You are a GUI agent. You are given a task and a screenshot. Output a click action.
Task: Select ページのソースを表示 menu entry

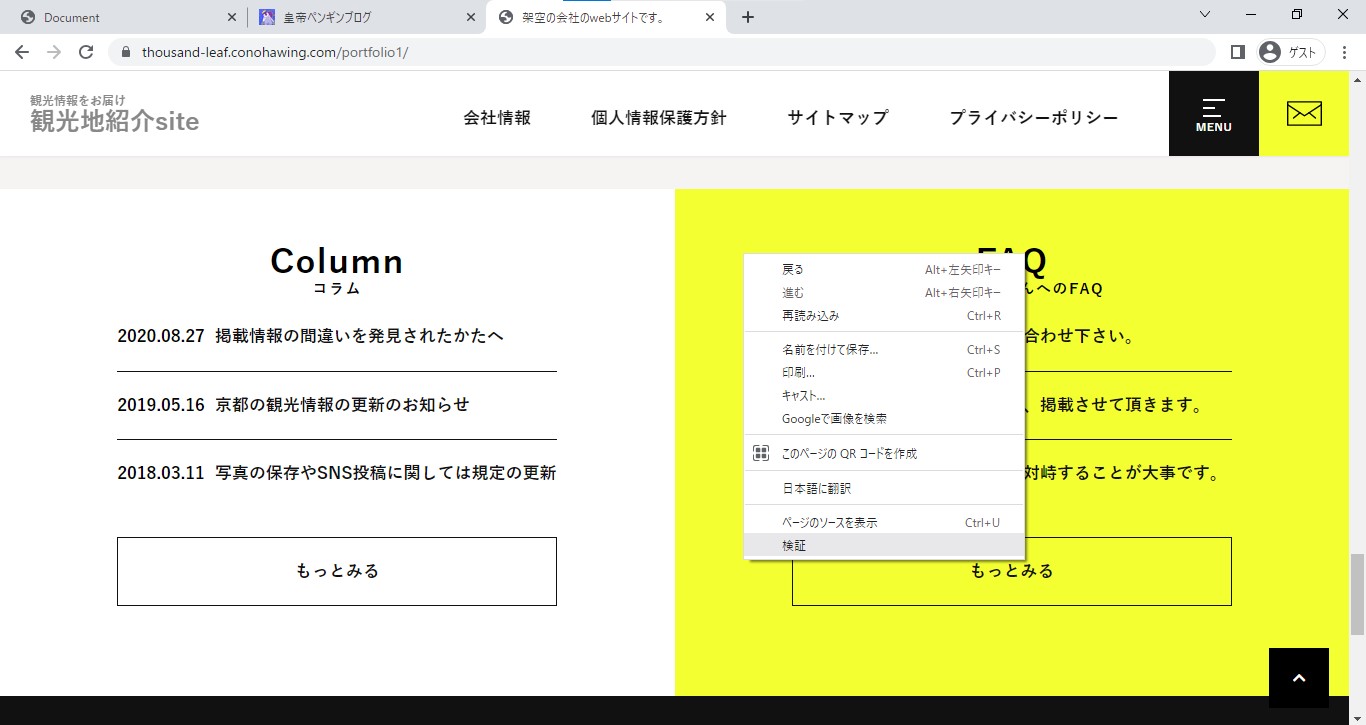click(884, 522)
